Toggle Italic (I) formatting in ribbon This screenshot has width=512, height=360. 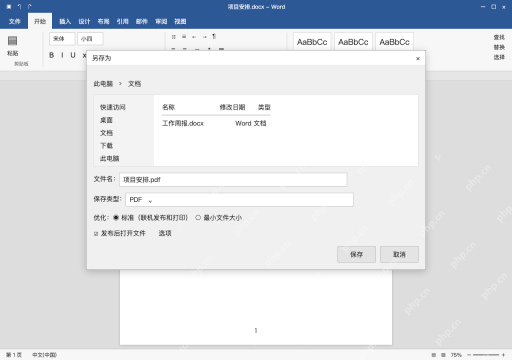click(62, 55)
